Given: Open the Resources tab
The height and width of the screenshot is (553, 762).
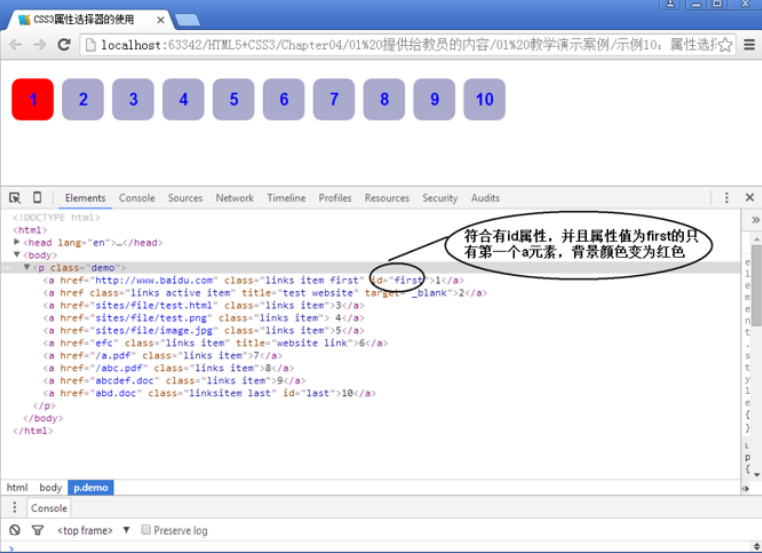Looking at the screenshot, I should tap(387, 198).
